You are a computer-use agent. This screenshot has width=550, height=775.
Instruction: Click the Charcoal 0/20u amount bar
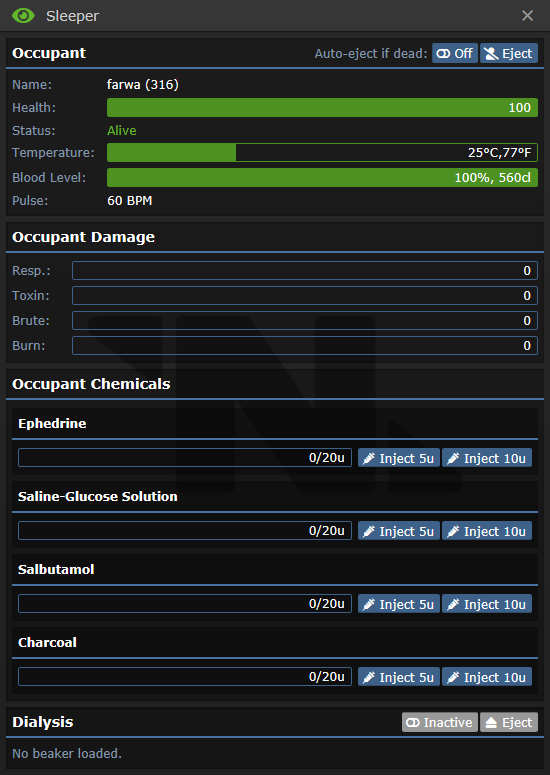(185, 677)
